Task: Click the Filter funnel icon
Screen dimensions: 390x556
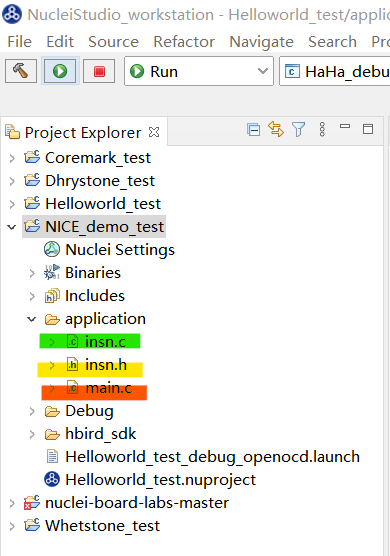Action: coord(298,129)
